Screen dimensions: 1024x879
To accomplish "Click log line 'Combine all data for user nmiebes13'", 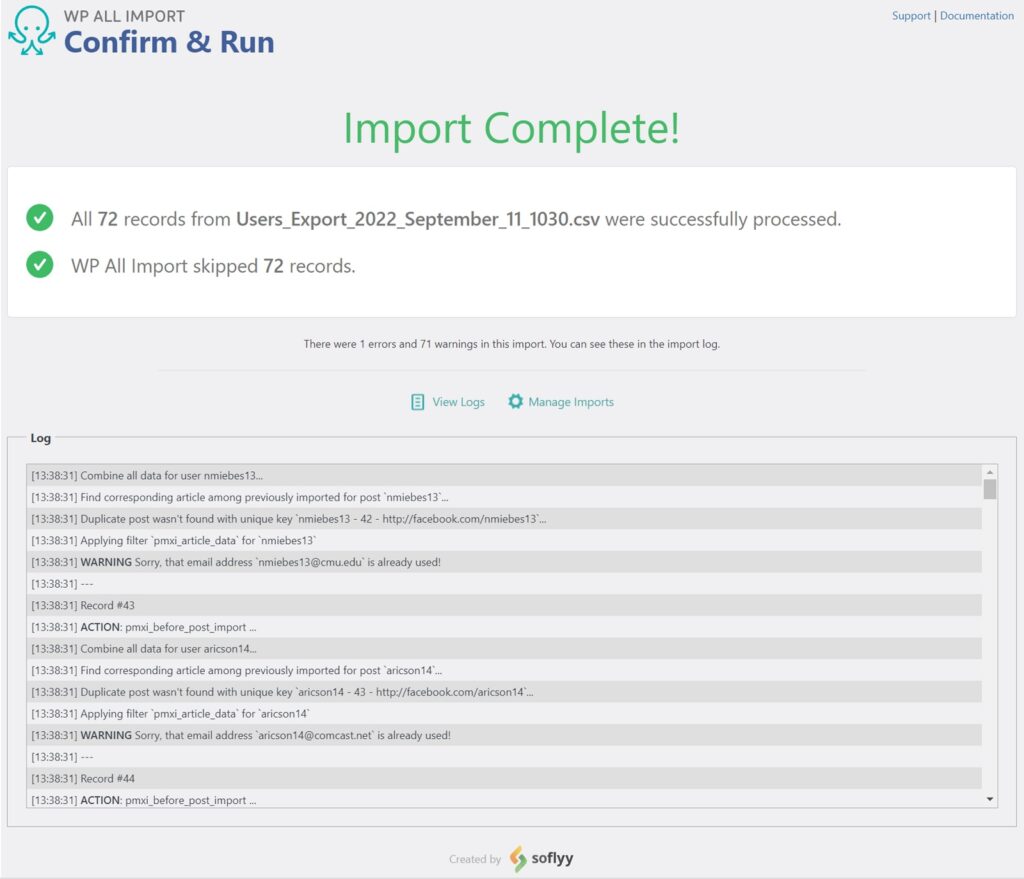I will pos(504,475).
